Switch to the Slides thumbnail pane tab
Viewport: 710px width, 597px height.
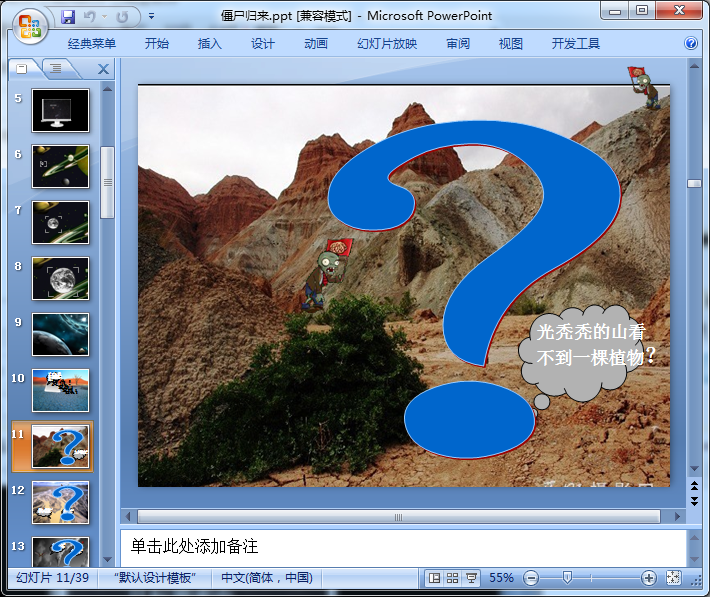pos(22,69)
